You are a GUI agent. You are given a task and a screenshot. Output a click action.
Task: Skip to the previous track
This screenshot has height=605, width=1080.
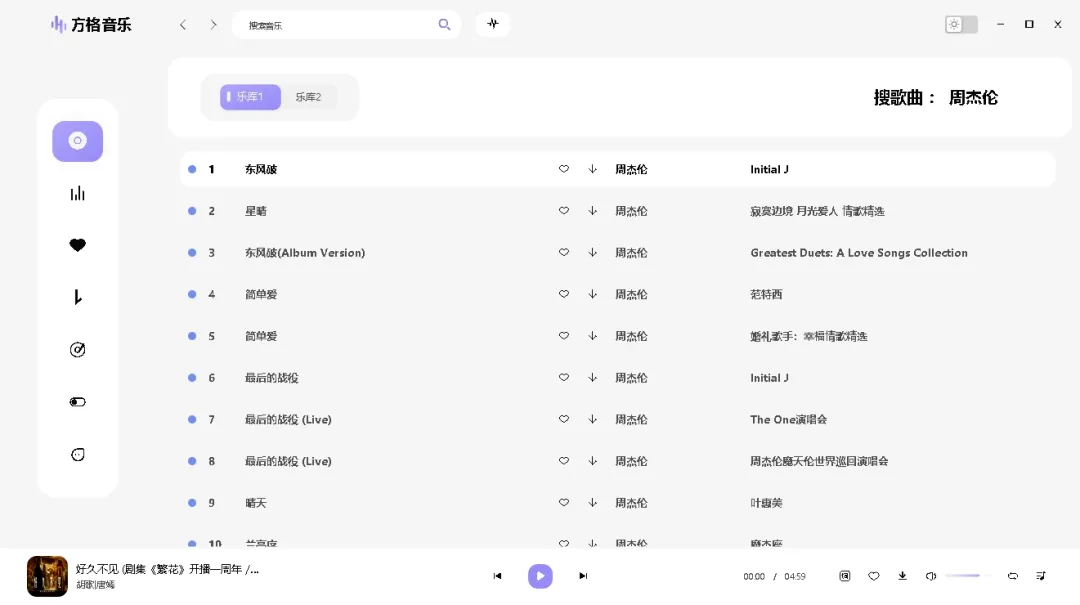(497, 576)
